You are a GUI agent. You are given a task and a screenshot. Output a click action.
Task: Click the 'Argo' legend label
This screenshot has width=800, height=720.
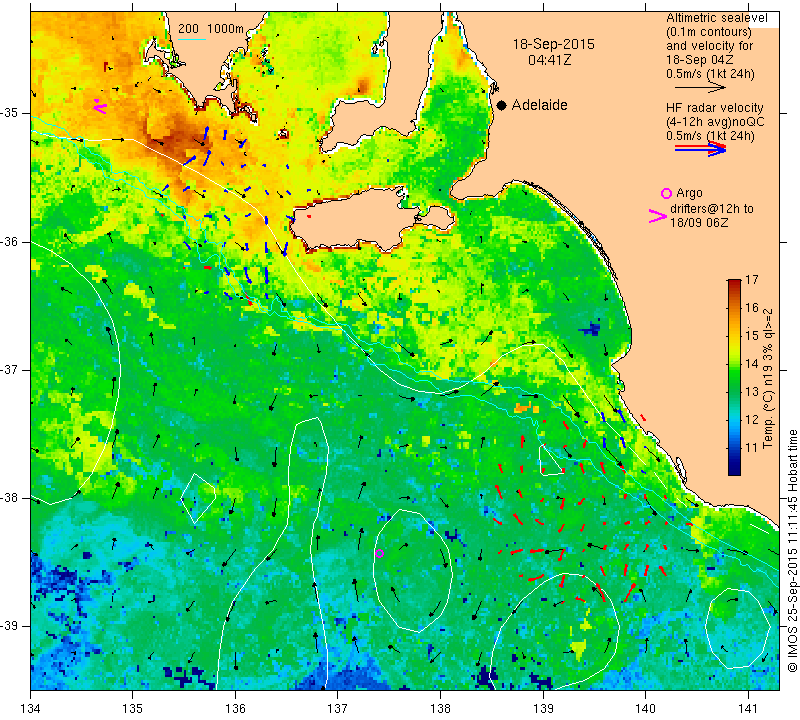click(689, 193)
